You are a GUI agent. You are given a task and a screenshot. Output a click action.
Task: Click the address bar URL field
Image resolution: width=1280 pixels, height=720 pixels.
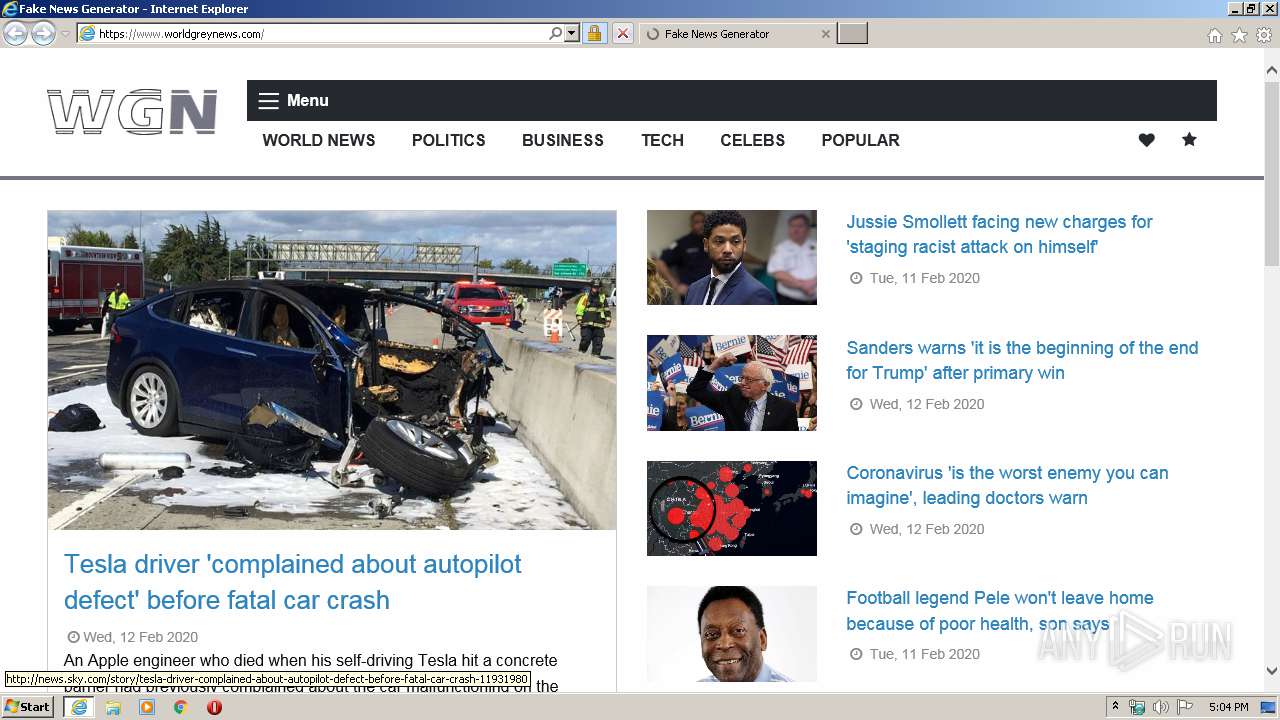tap(312, 34)
